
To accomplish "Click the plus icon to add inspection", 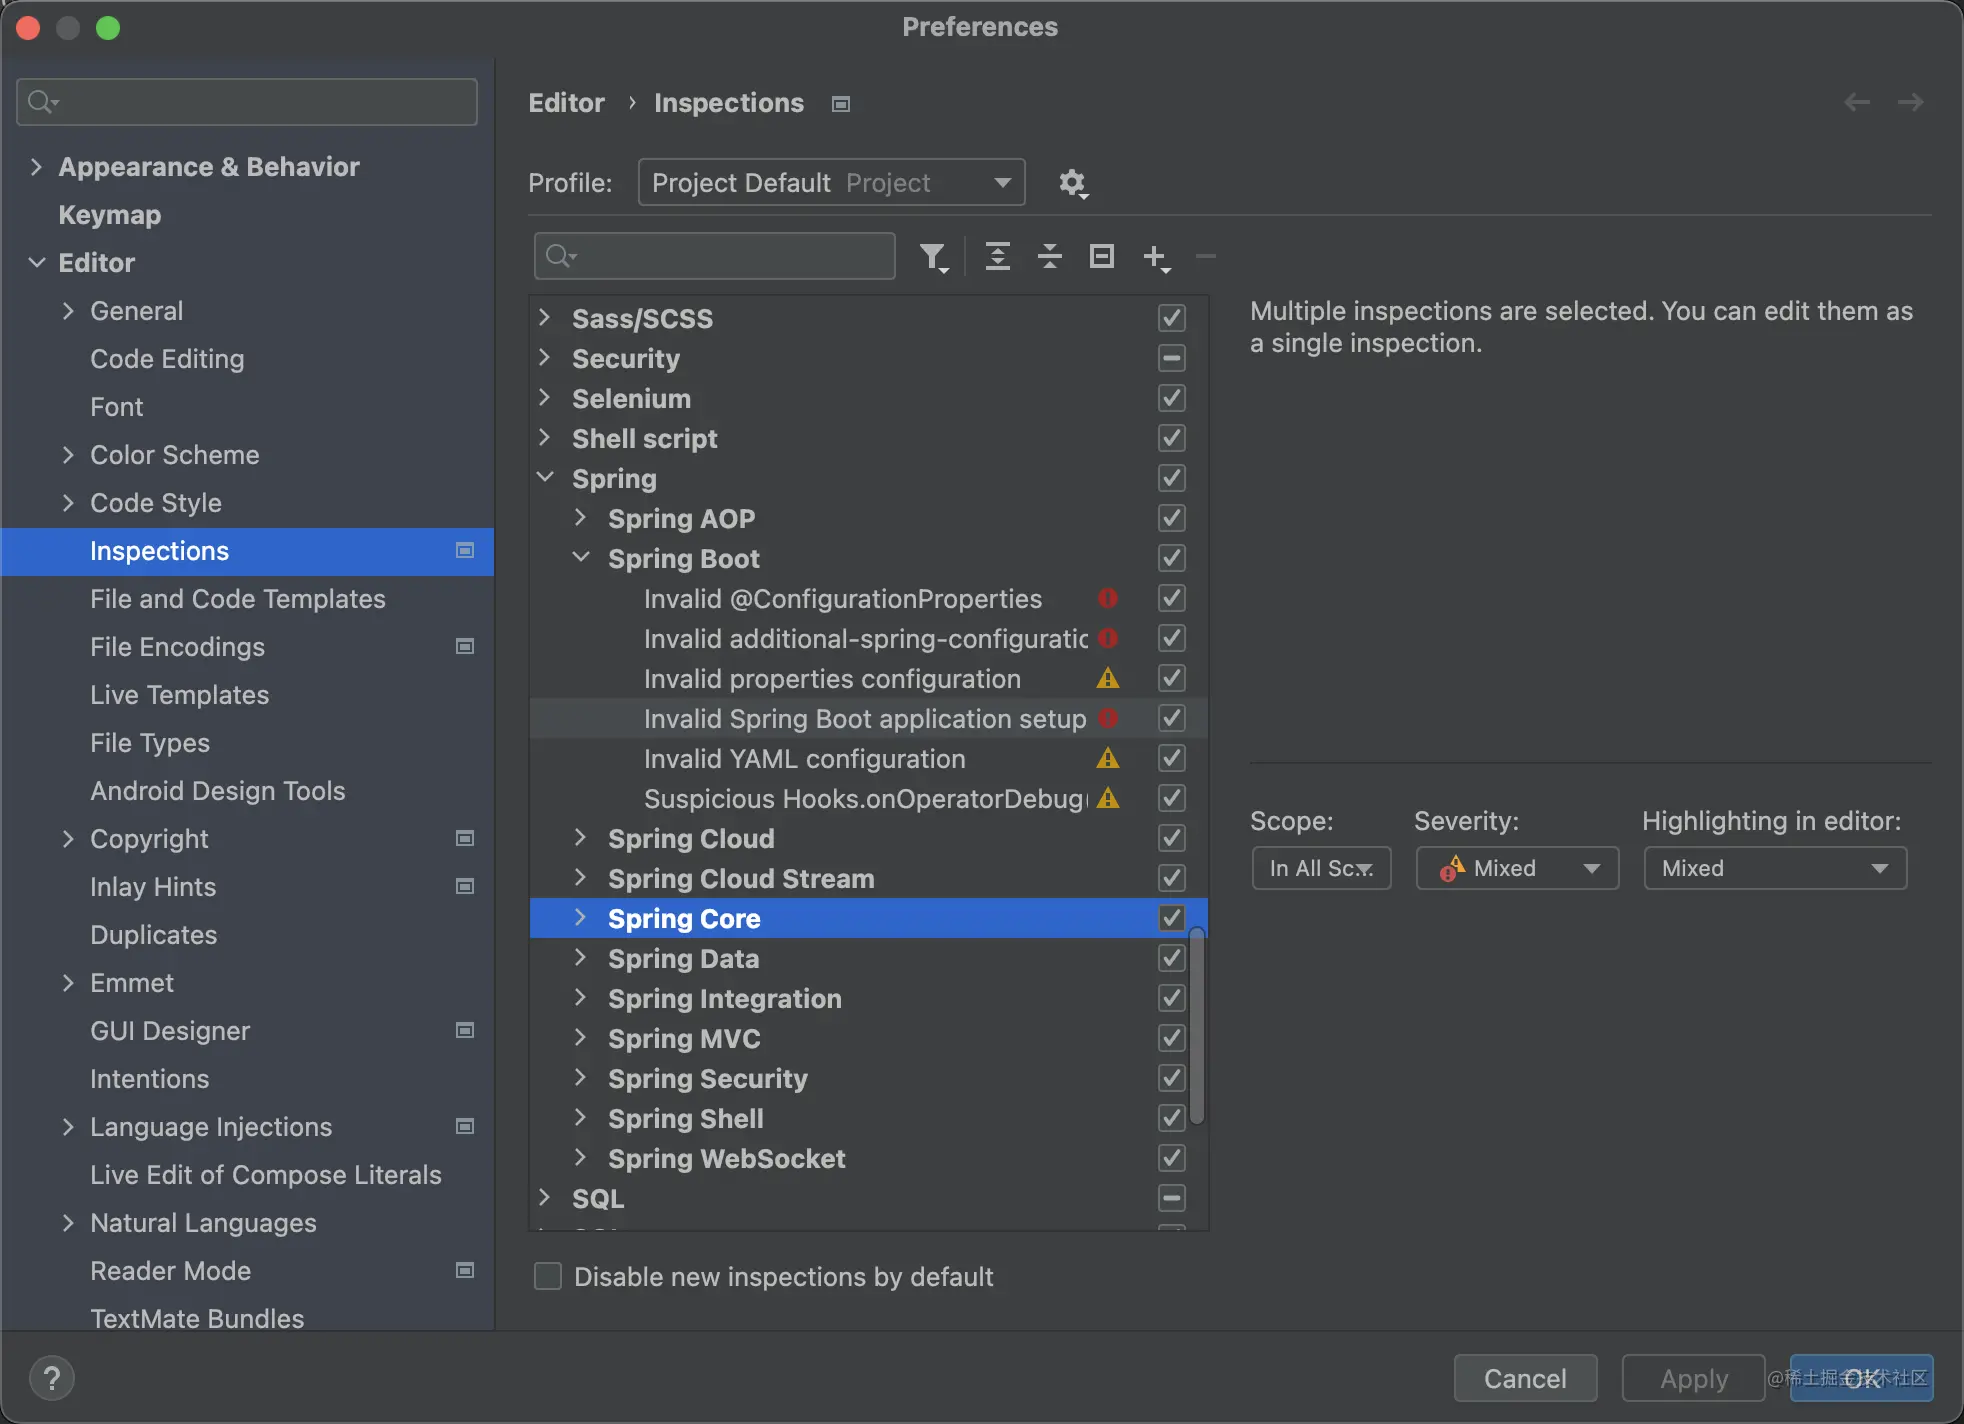I will tap(1155, 257).
